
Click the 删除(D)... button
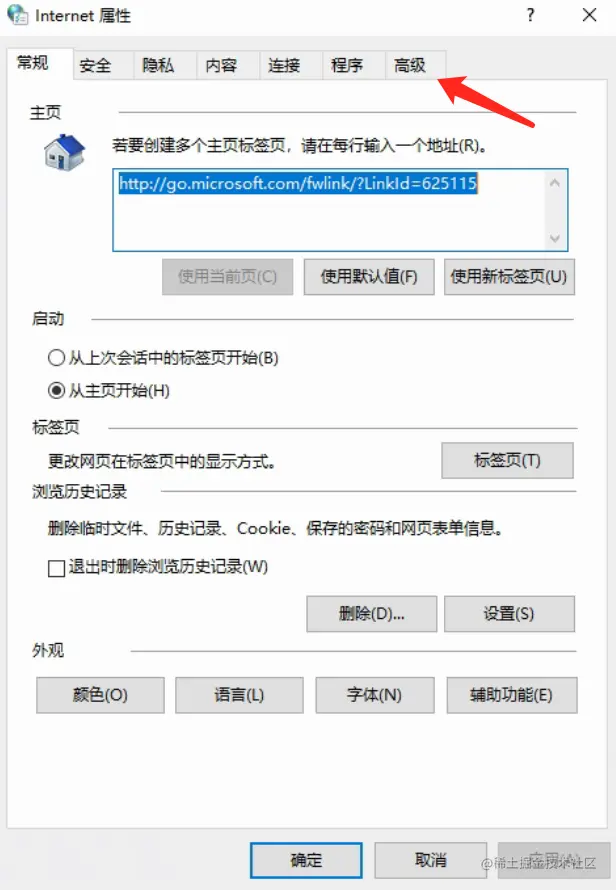(x=371, y=614)
